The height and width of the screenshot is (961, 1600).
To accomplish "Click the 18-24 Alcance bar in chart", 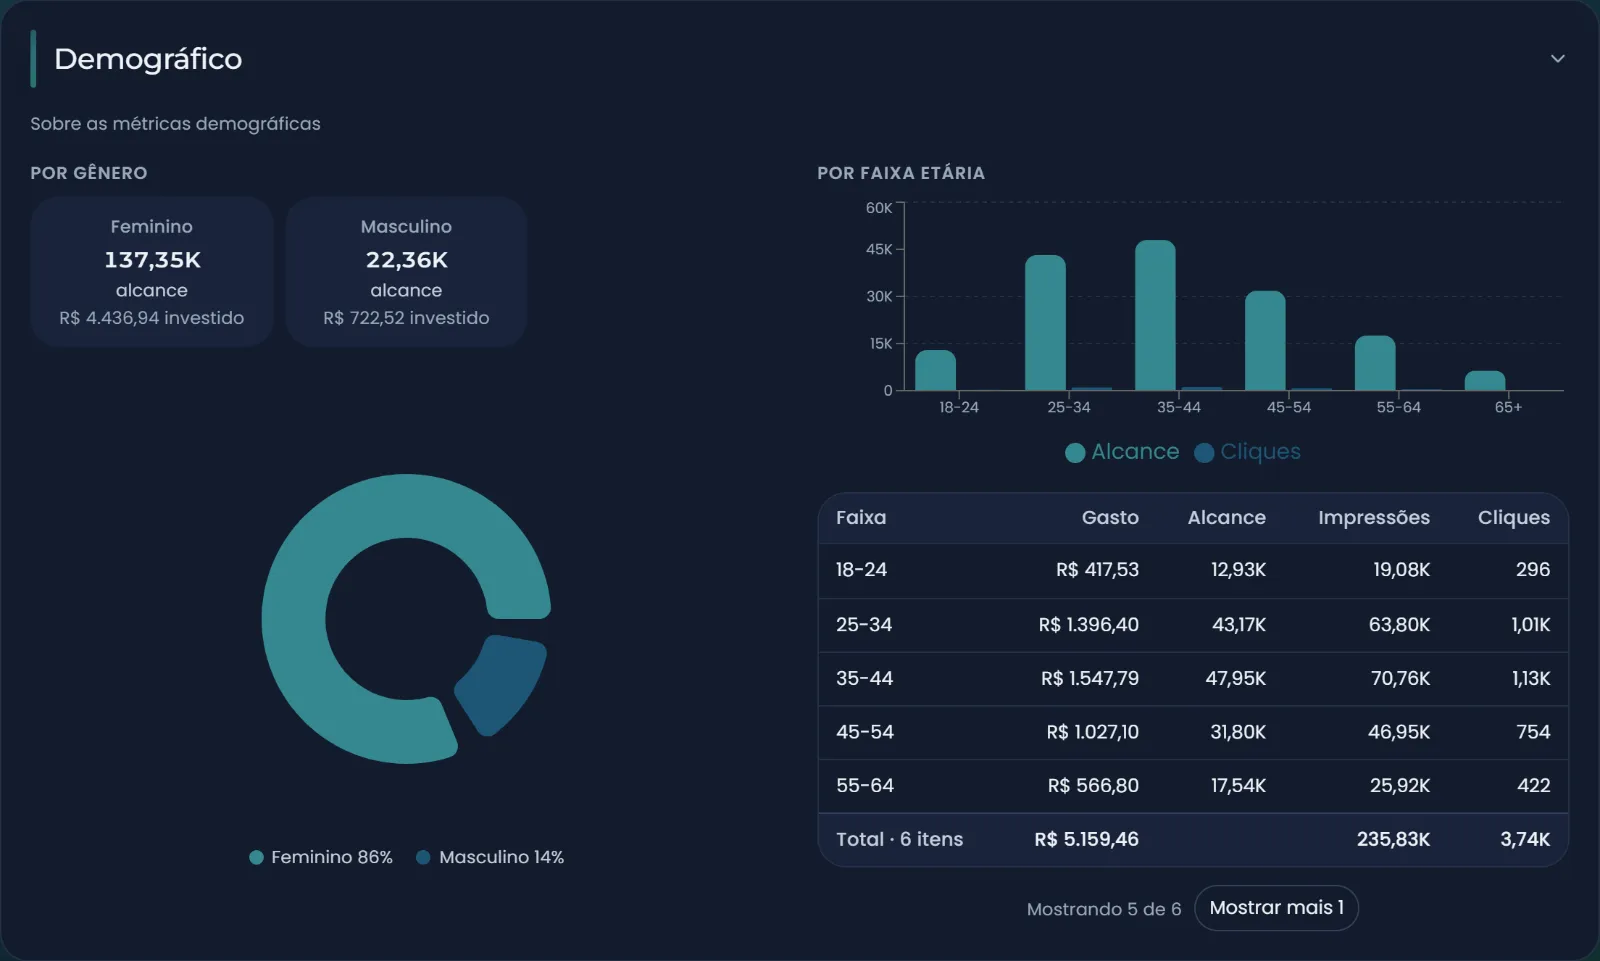I will click(x=936, y=371).
